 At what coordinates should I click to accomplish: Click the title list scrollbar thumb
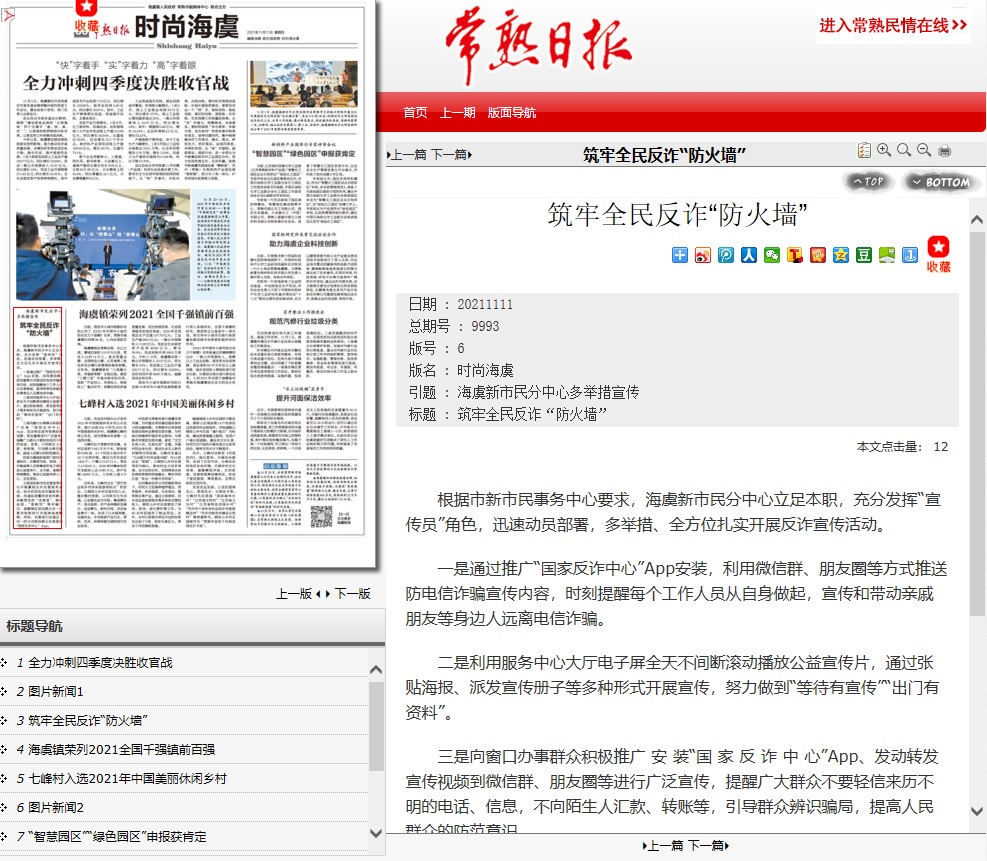(376, 726)
